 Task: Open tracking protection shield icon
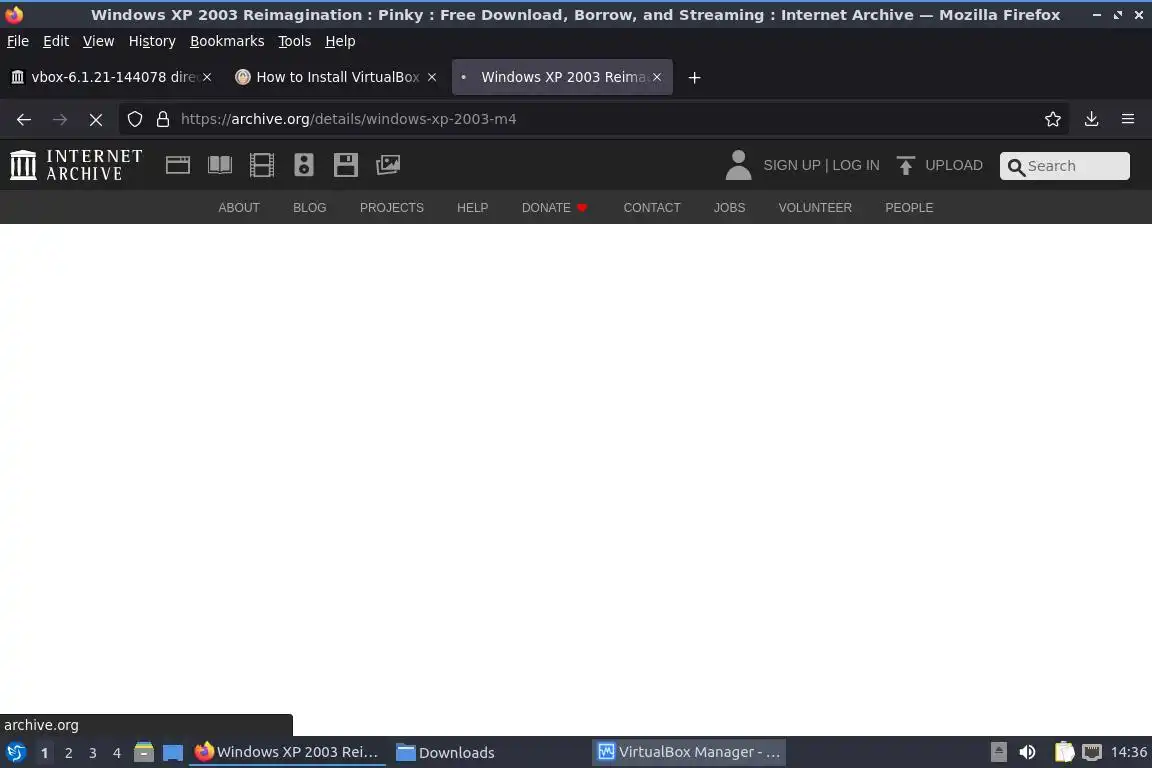(x=134, y=119)
